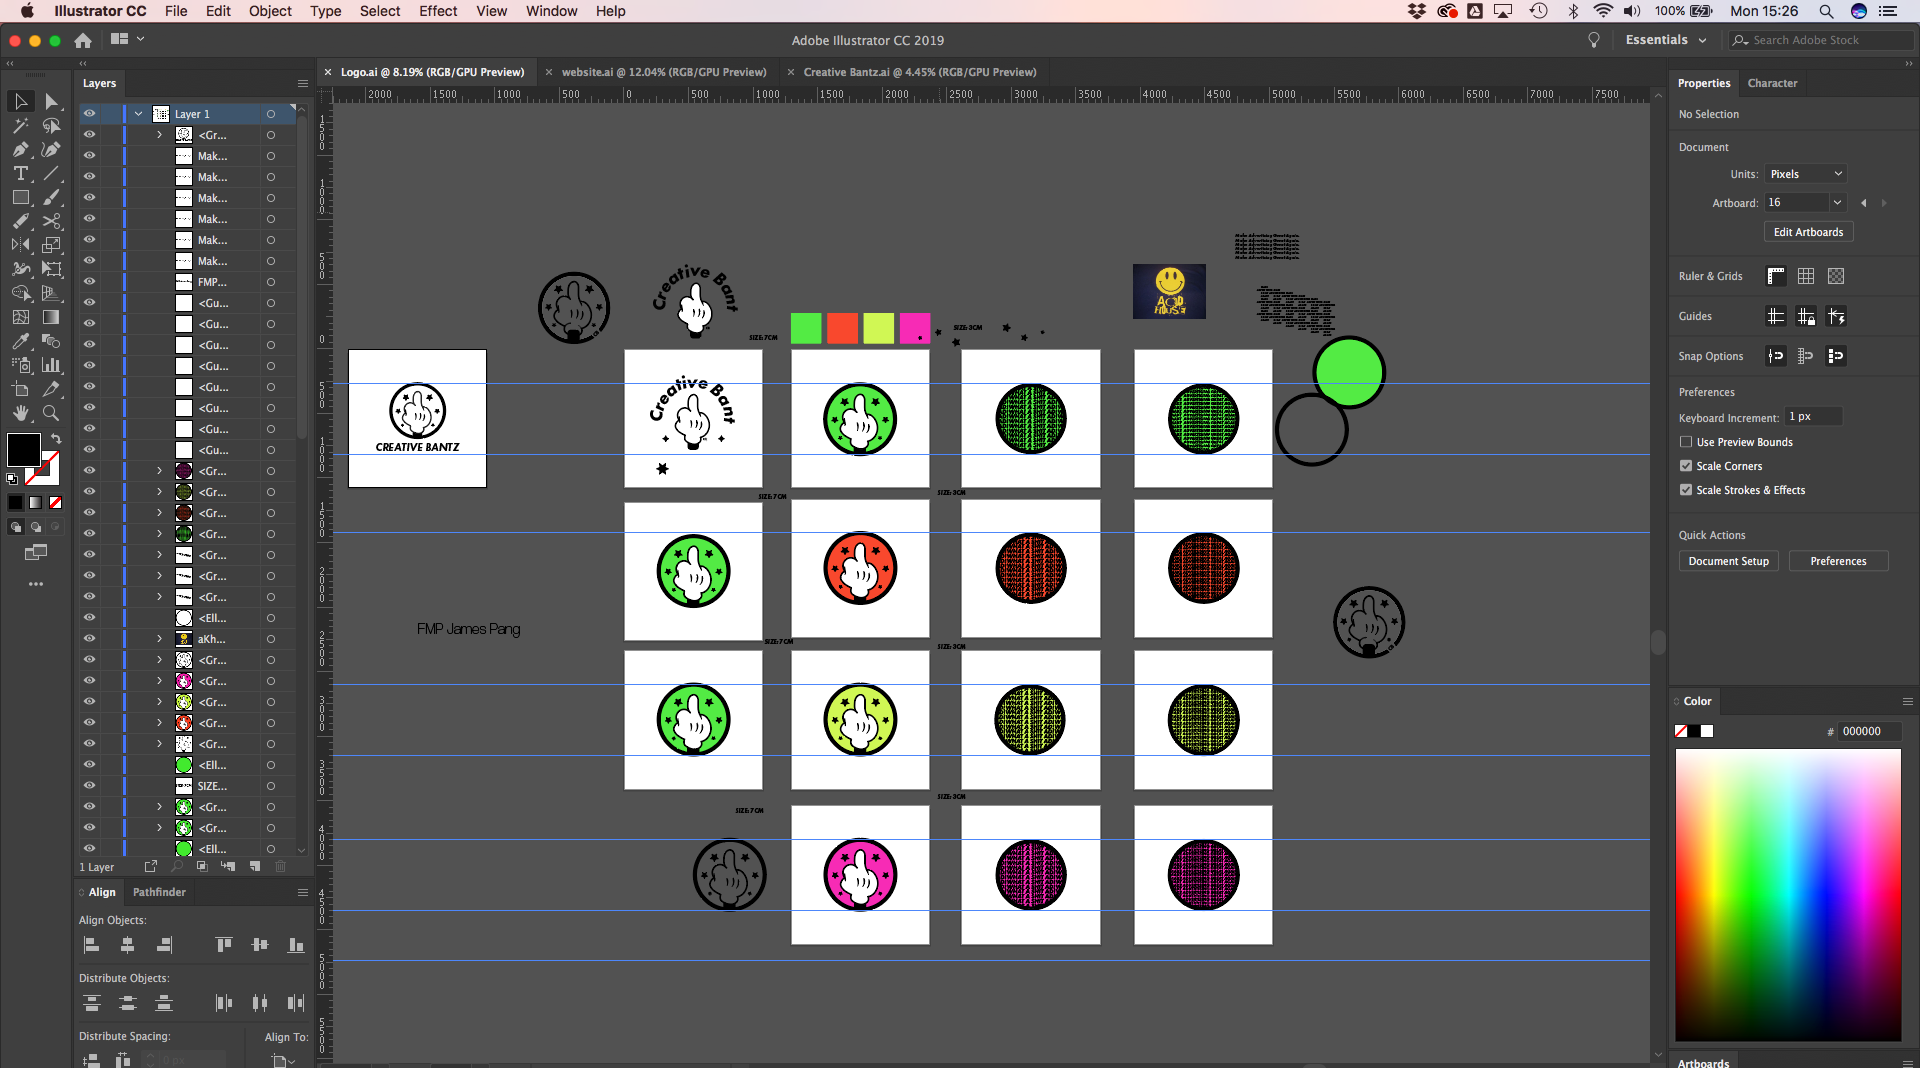Open the Artboard number dropdown
Screen dimensions: 1920x1068
(1837, 203)
